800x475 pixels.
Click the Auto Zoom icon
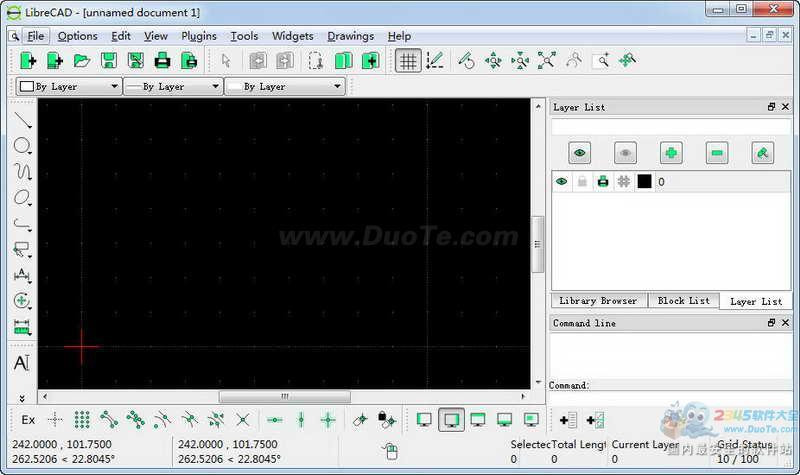(x=546, y=61)
